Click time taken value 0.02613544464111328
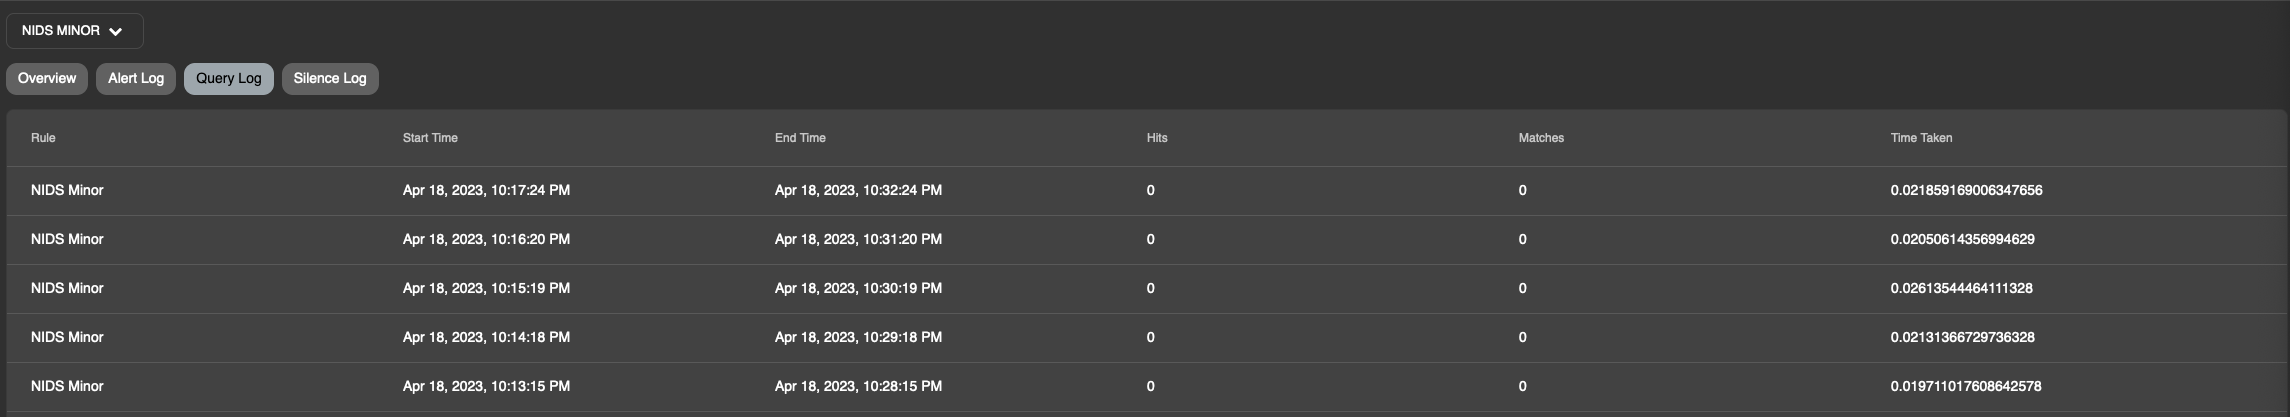2290x417 pixels. point(1961,289)
